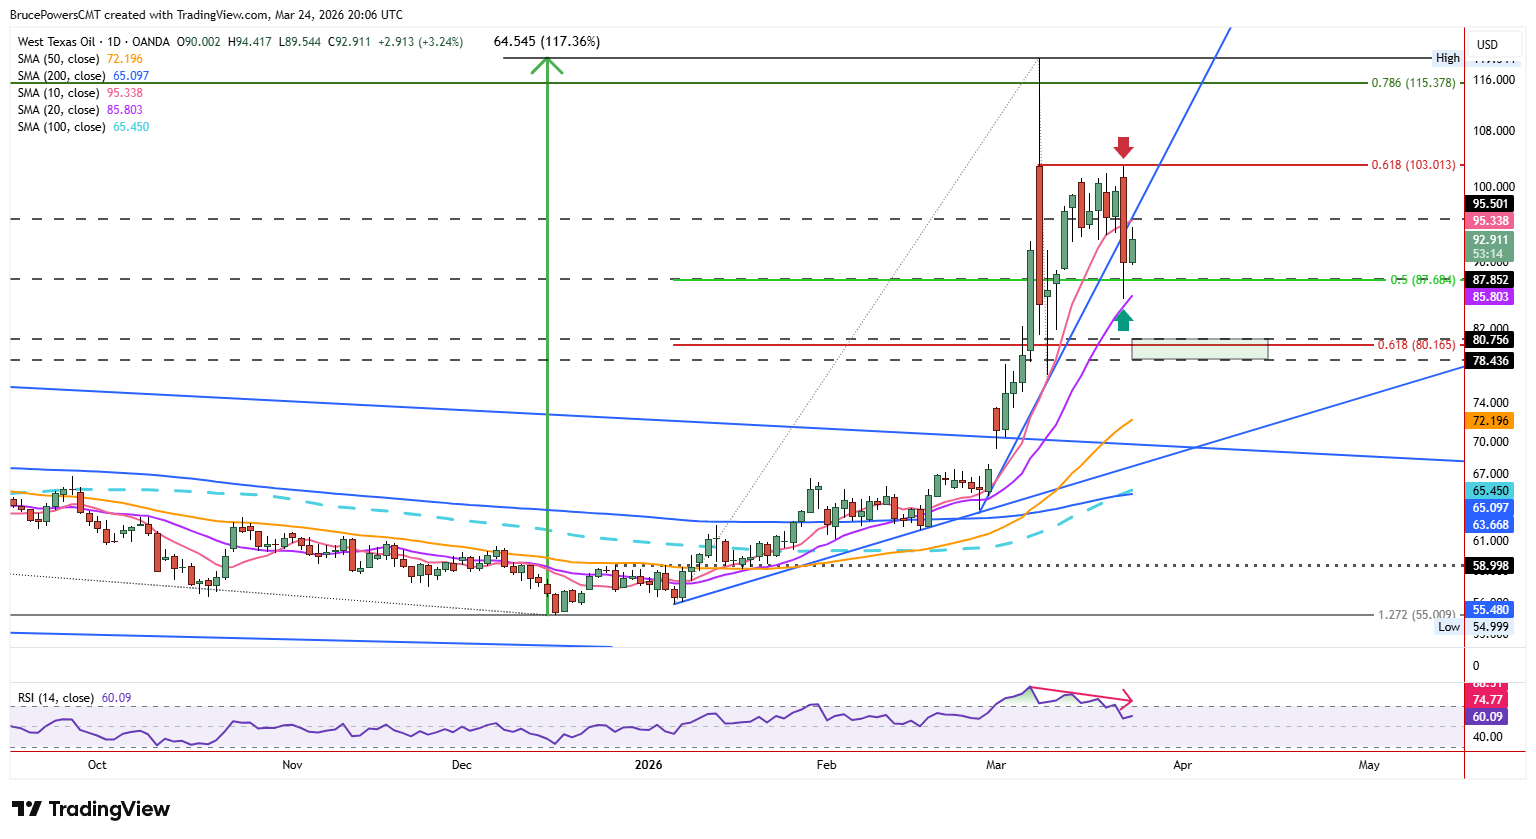Click the 74.77 RSI value label

pos(1488,700)
